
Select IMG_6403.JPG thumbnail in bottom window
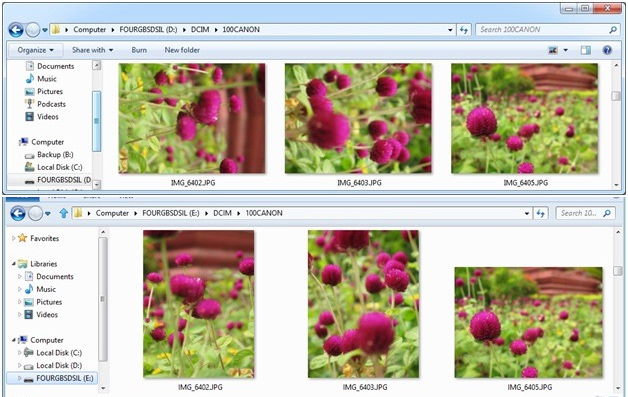pyautogui.click(x=364, y=304)
